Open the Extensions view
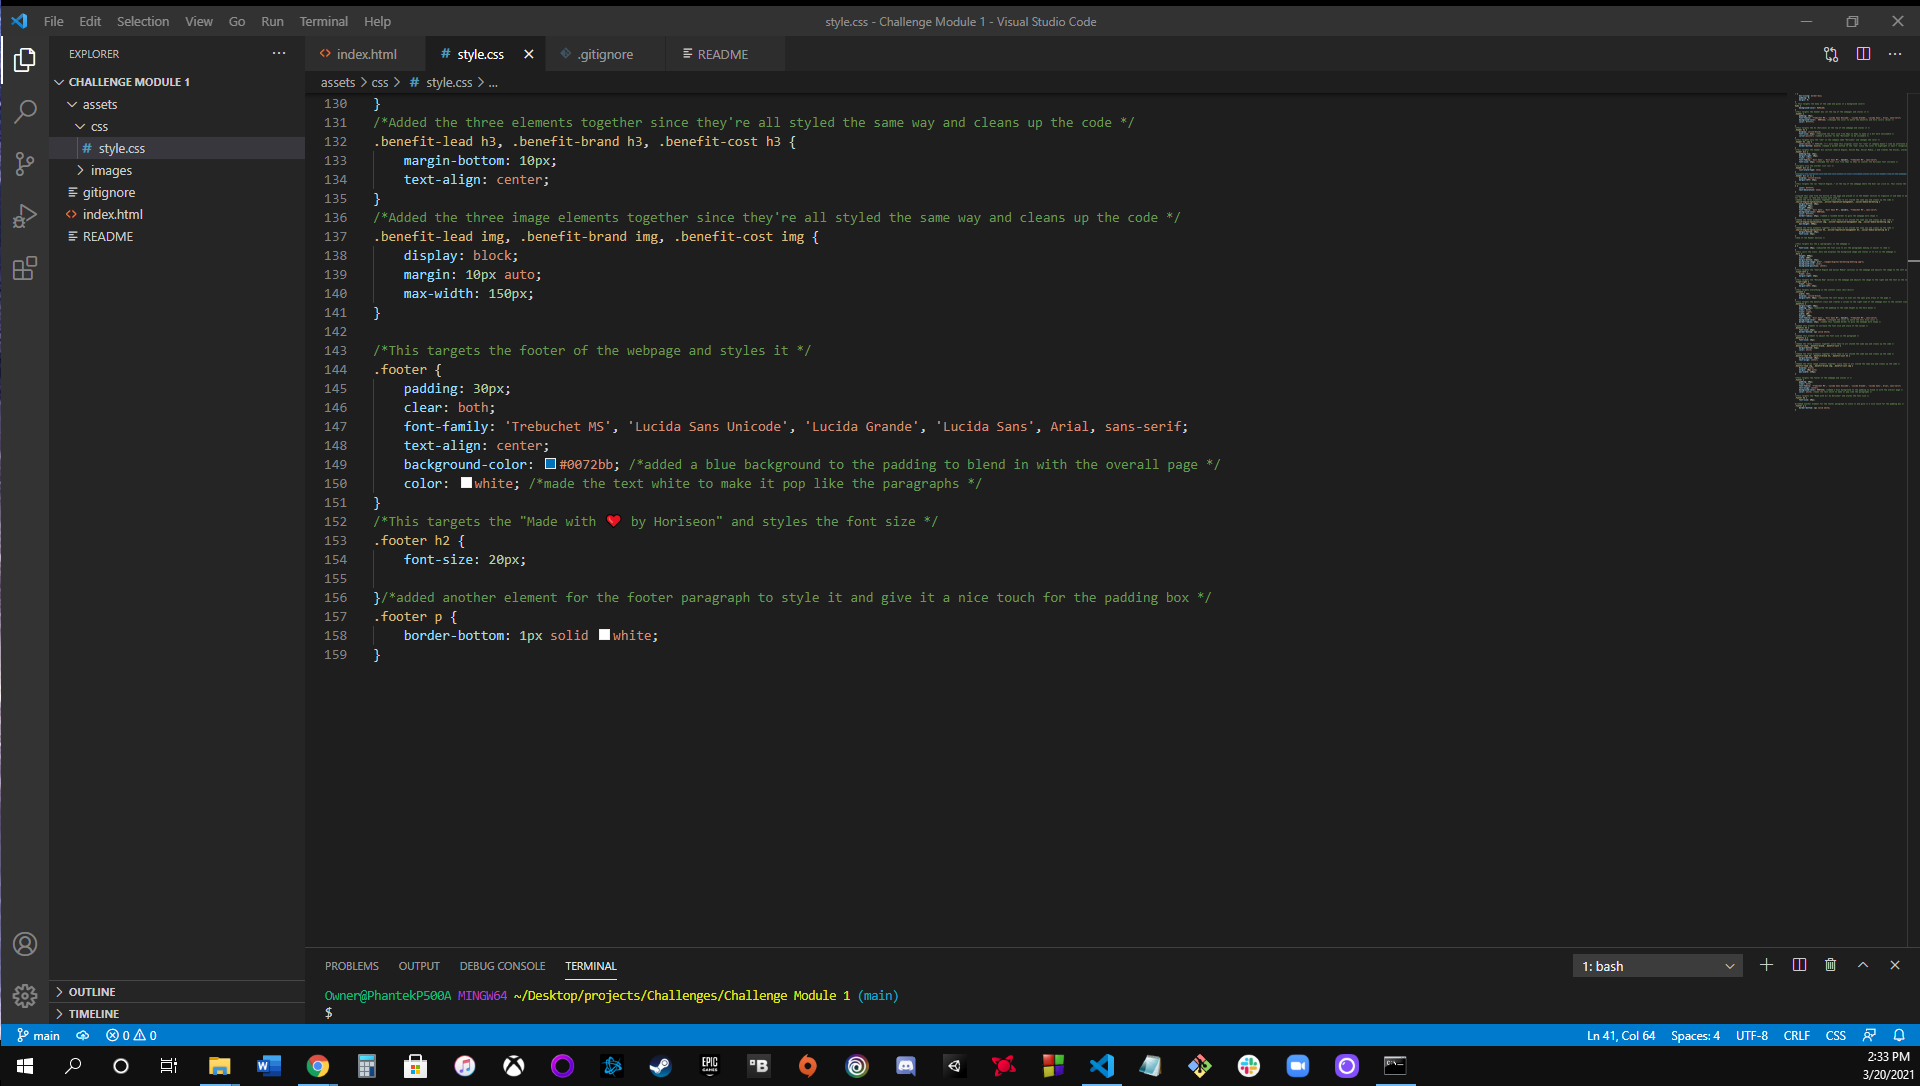Screen dimensions: 1920x1086 [25, 268]
